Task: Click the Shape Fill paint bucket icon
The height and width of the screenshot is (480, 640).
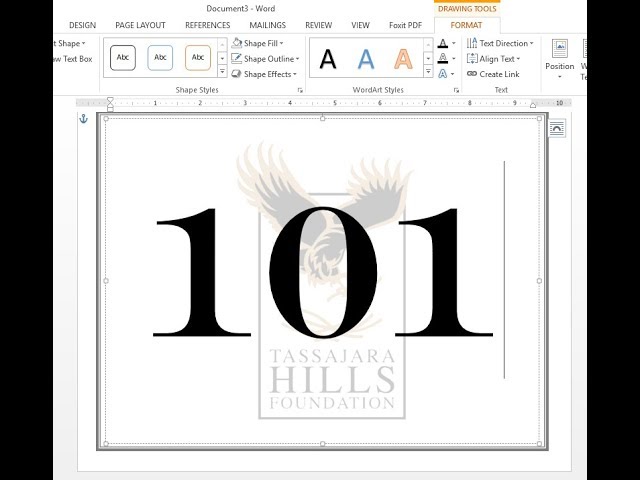Action: [x=237, y=43]
